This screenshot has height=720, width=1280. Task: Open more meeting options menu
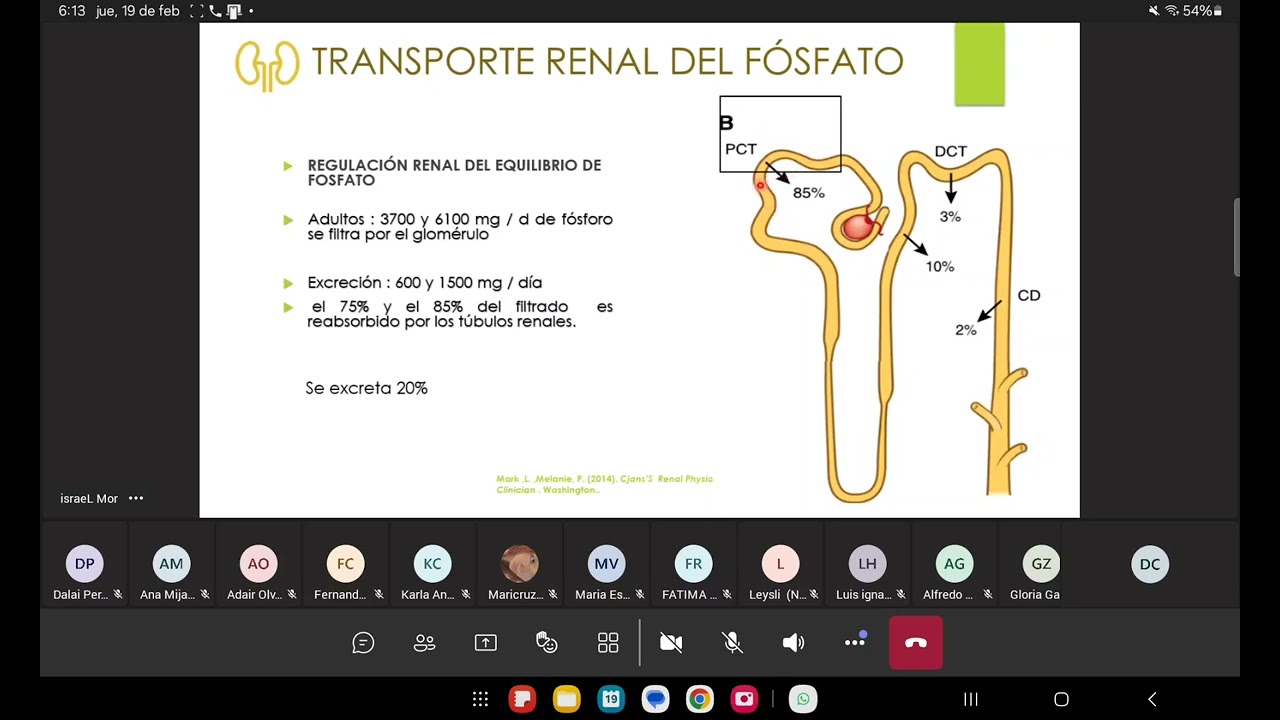click(855, 642)
